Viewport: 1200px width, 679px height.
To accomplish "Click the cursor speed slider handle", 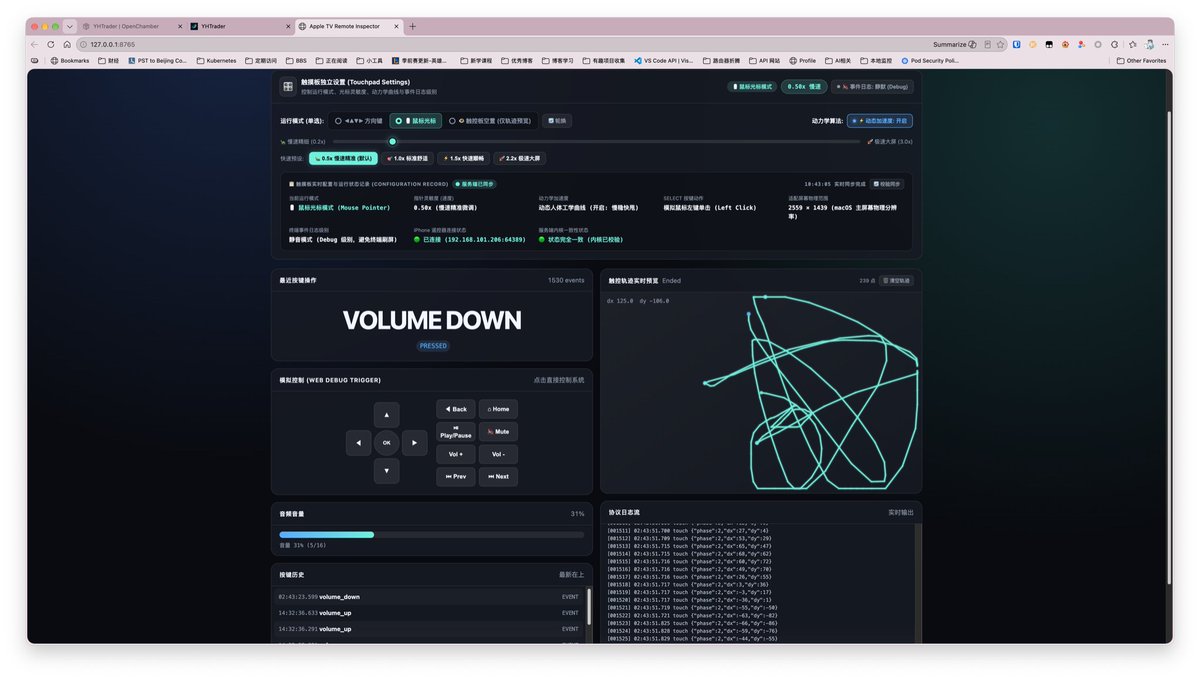I will (x=392, y=142).
